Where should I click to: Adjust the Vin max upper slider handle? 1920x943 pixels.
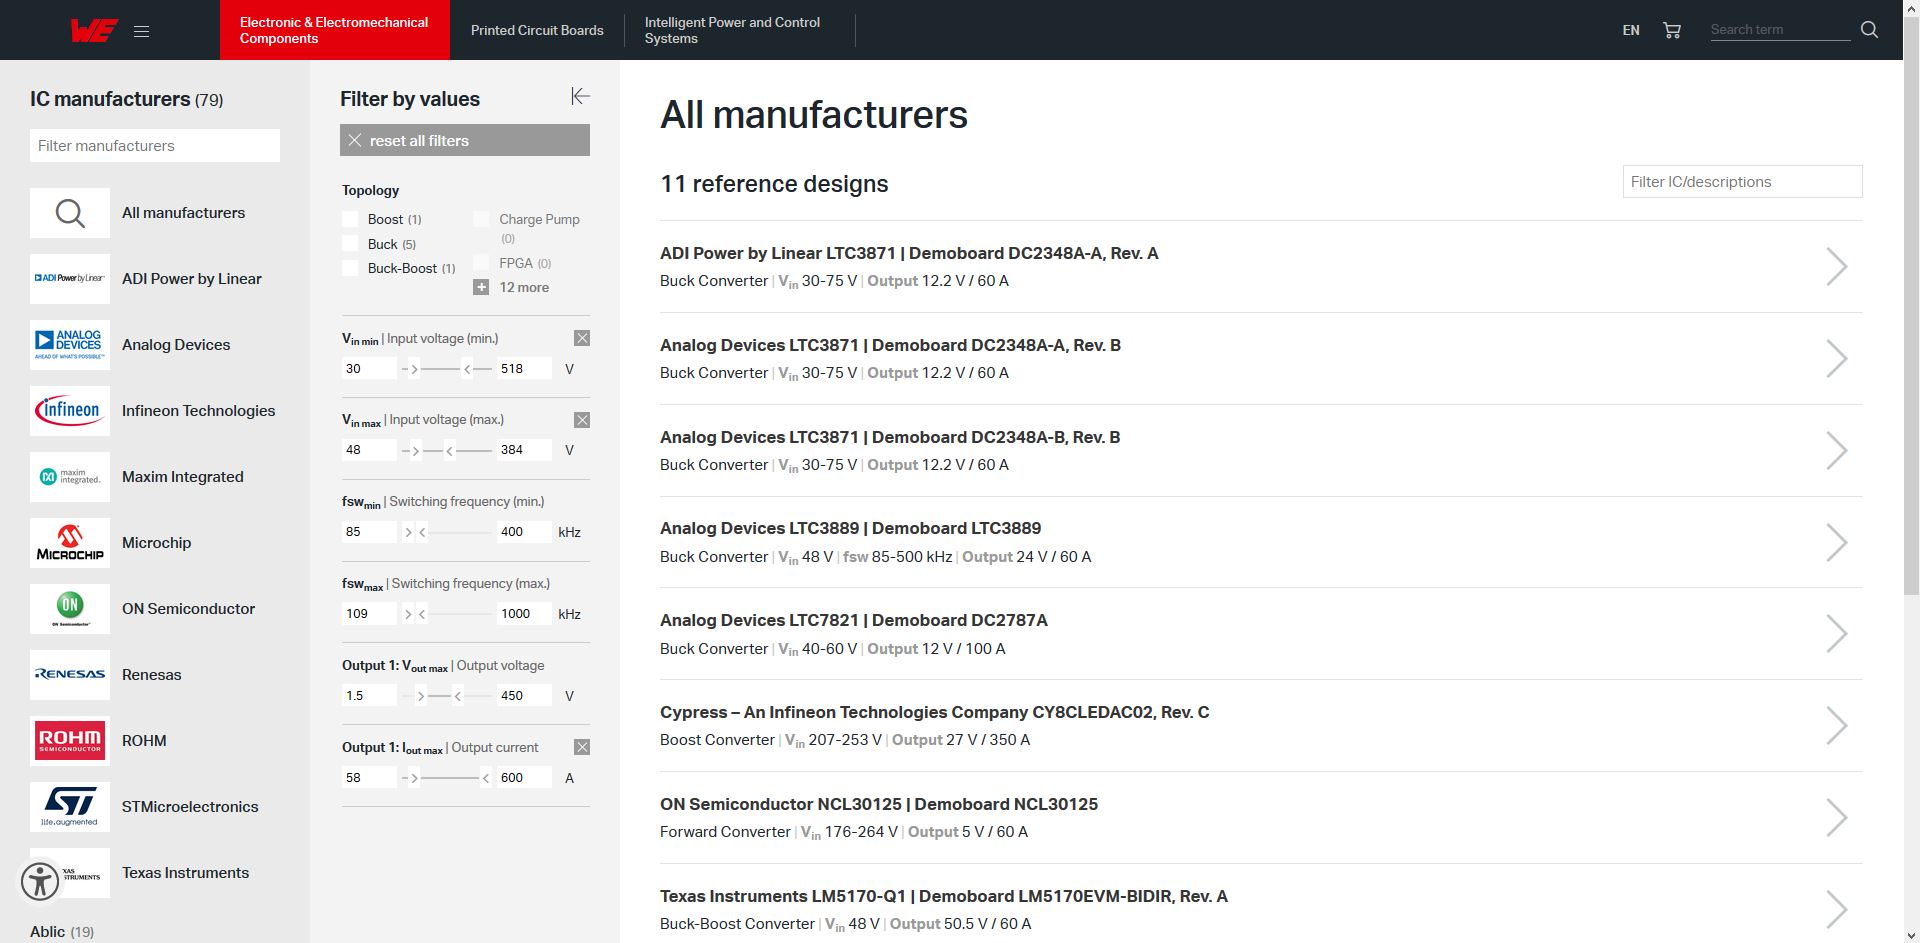(450, 451)
